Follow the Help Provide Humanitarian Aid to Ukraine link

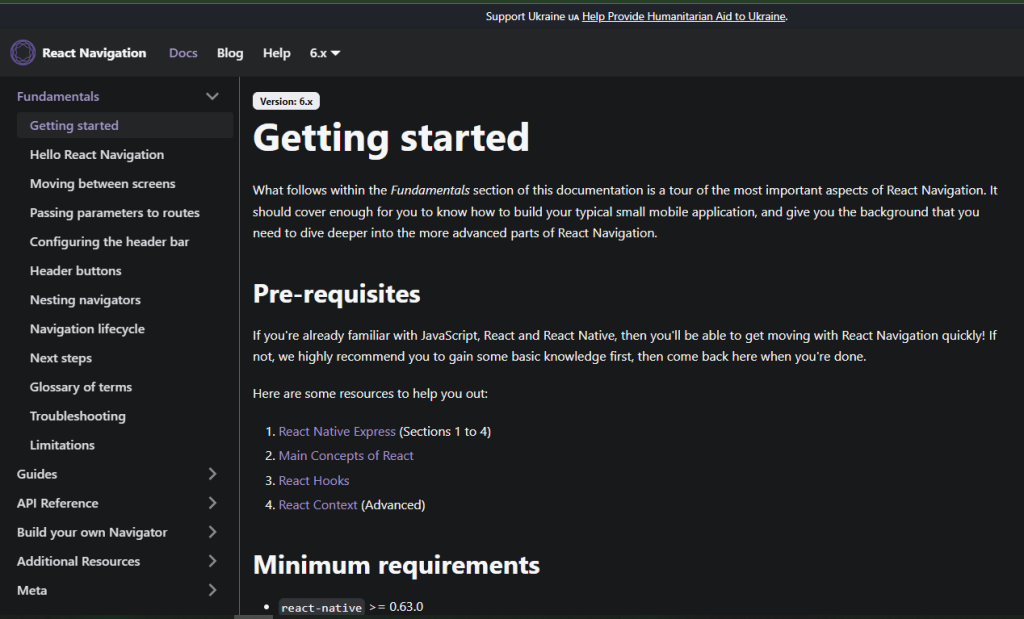683,16
